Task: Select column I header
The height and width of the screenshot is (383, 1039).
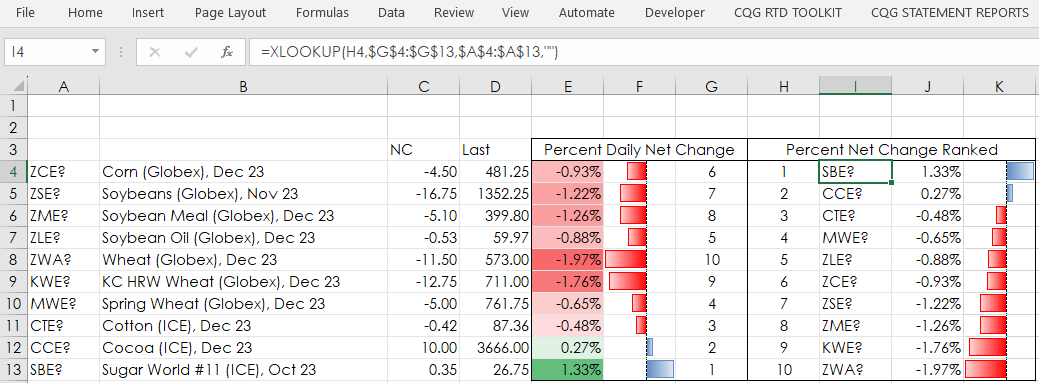Action: (855, 85)
